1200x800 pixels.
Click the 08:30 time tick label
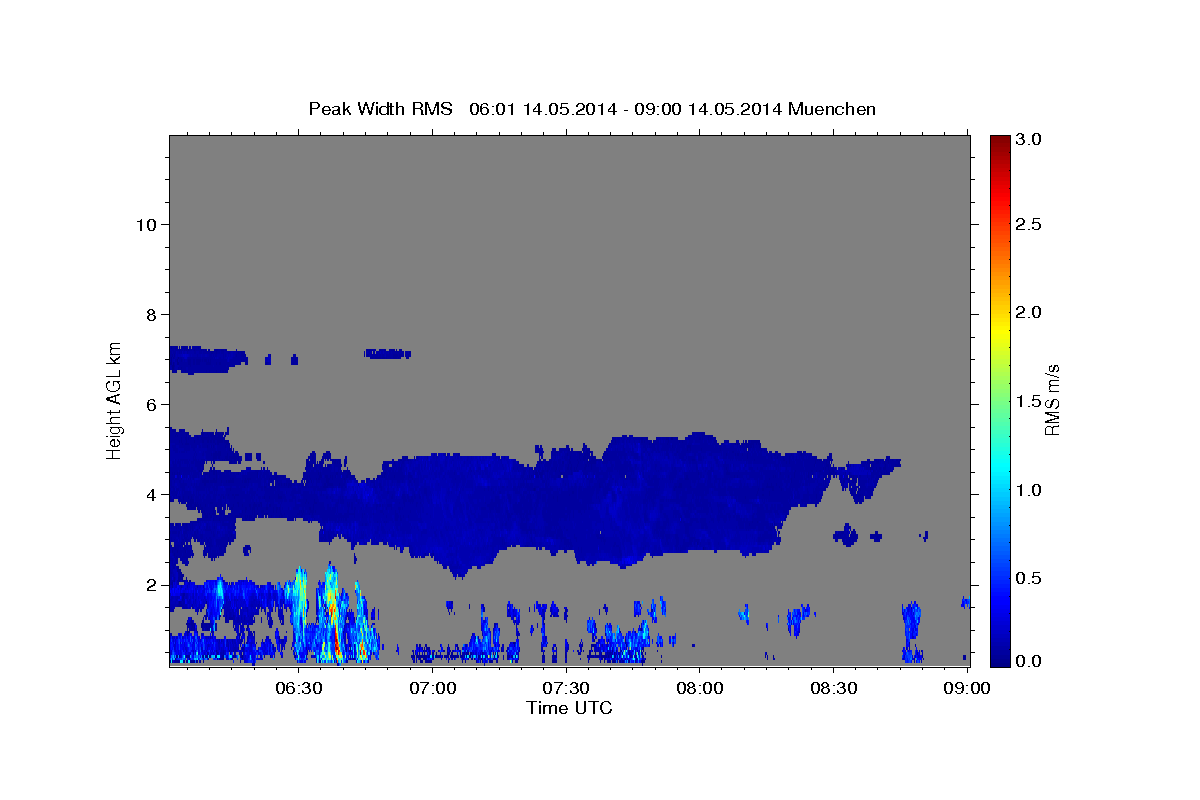click(x=834, y=688)
